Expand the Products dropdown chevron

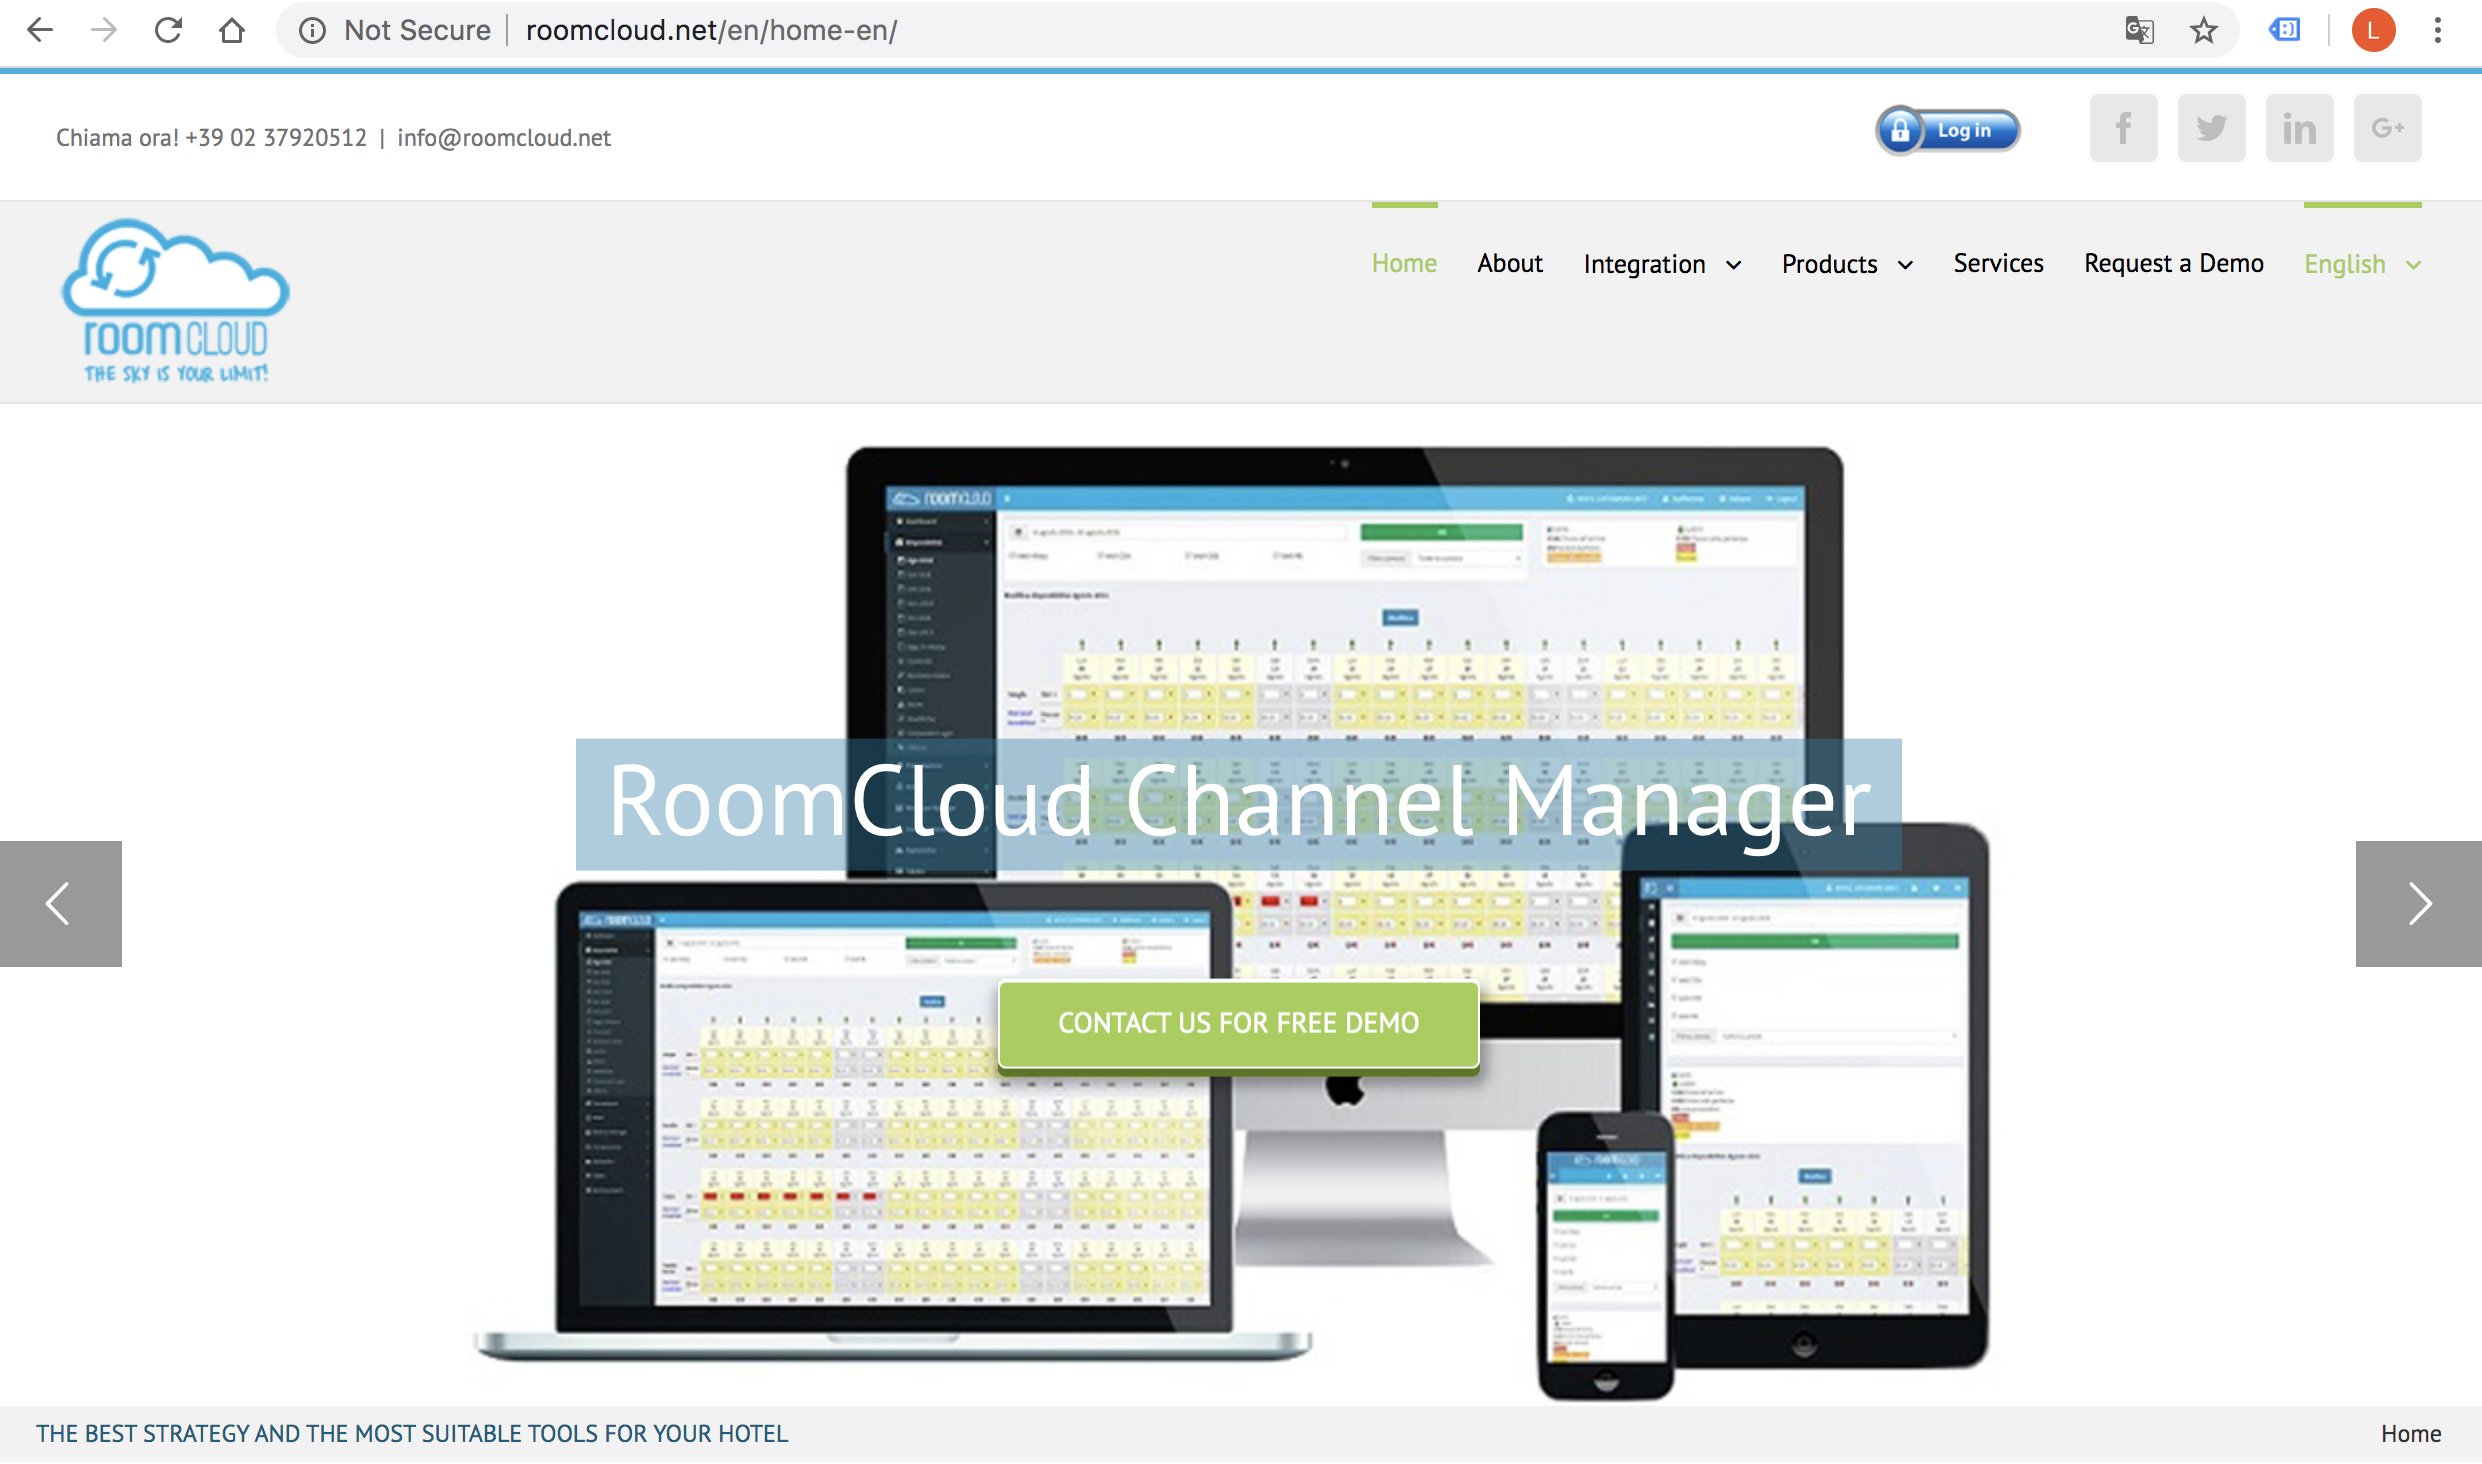pyautogui.click(x=1906, y=265)
